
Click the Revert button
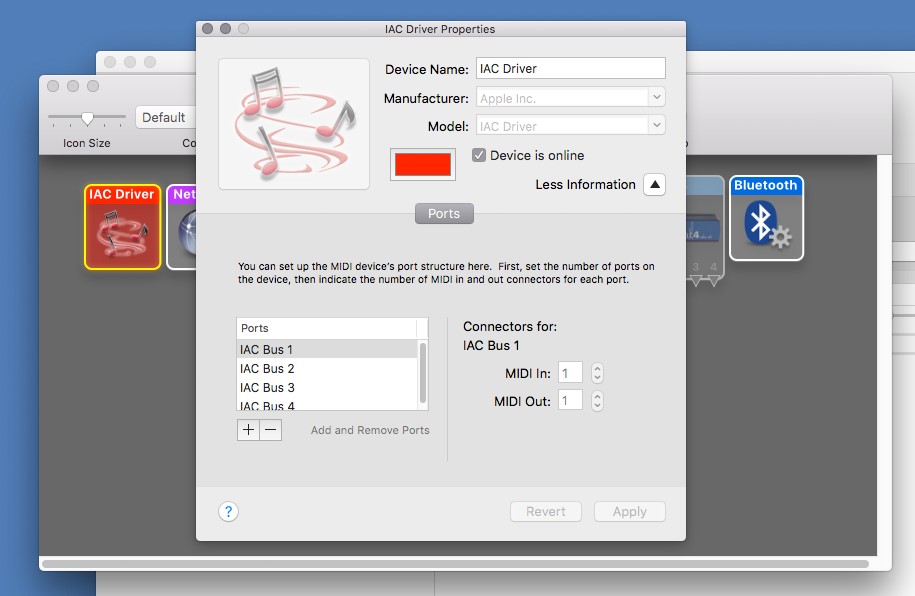click(545, 511)
